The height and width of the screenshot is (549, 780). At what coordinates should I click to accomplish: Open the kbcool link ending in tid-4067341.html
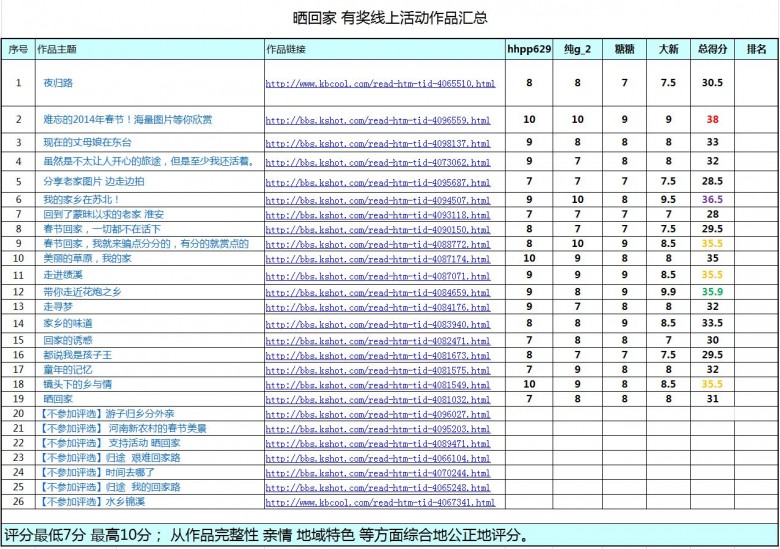(380, 502)
